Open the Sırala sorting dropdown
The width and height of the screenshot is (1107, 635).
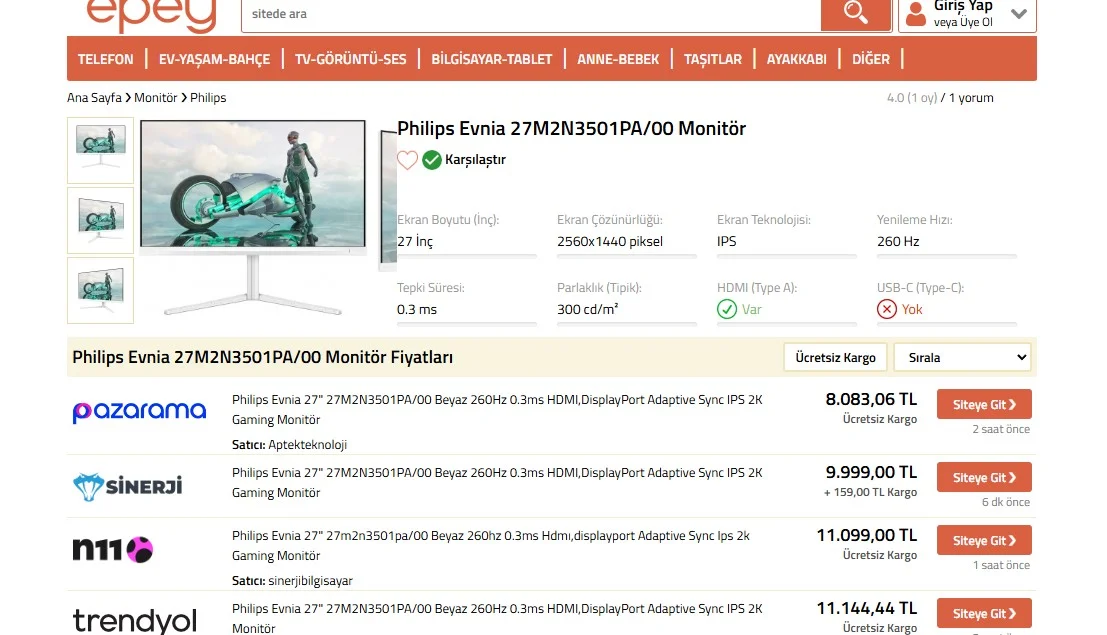pos(962,357)
